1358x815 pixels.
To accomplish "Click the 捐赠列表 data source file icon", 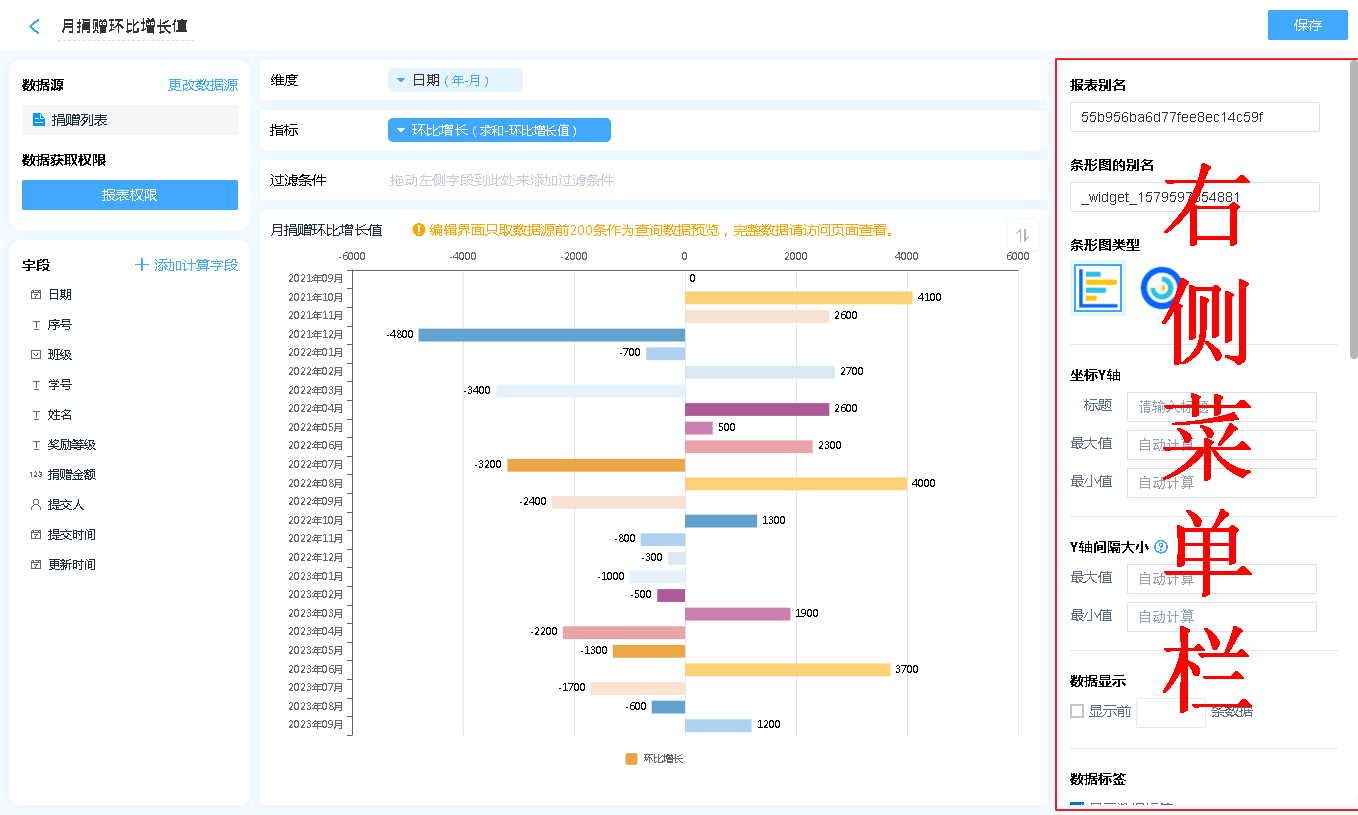I will tap(39, 120).
